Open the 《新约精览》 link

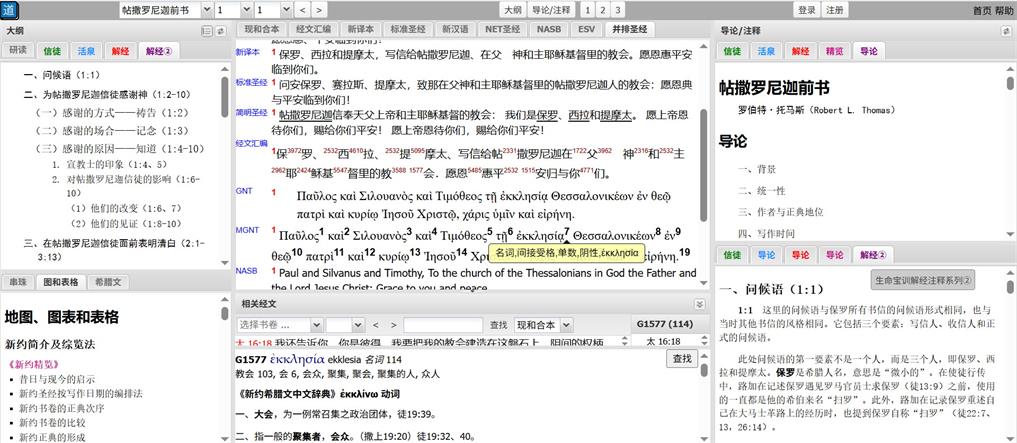coord(31,364)
